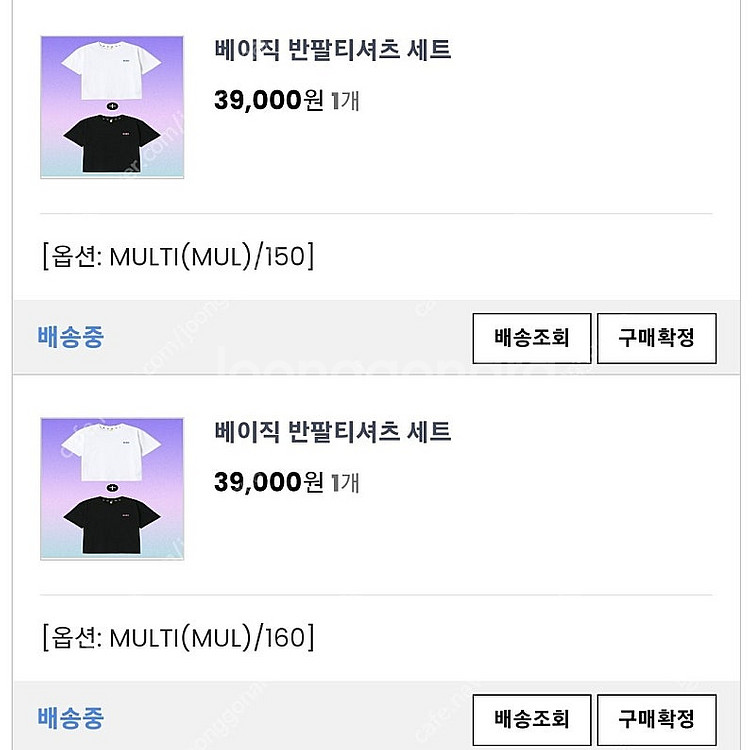Click the 배송중 status of the 160 order
Screen dimensions: 756x750
[71, 718]
